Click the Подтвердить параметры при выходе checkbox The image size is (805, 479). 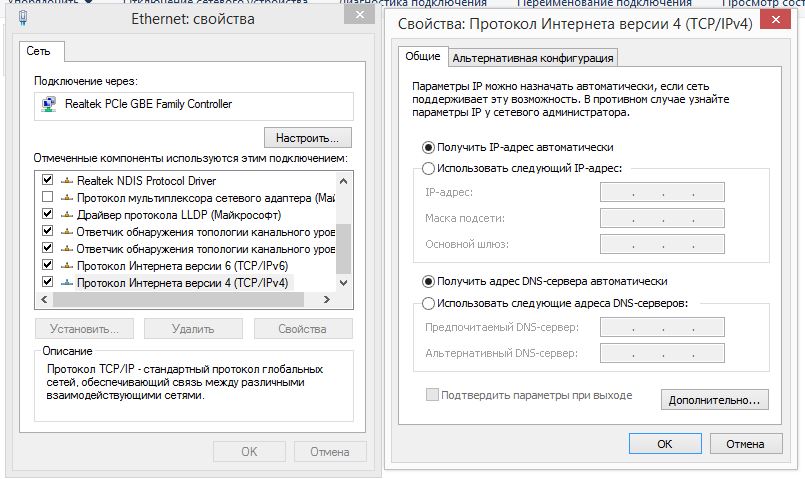tap(432, 395)
